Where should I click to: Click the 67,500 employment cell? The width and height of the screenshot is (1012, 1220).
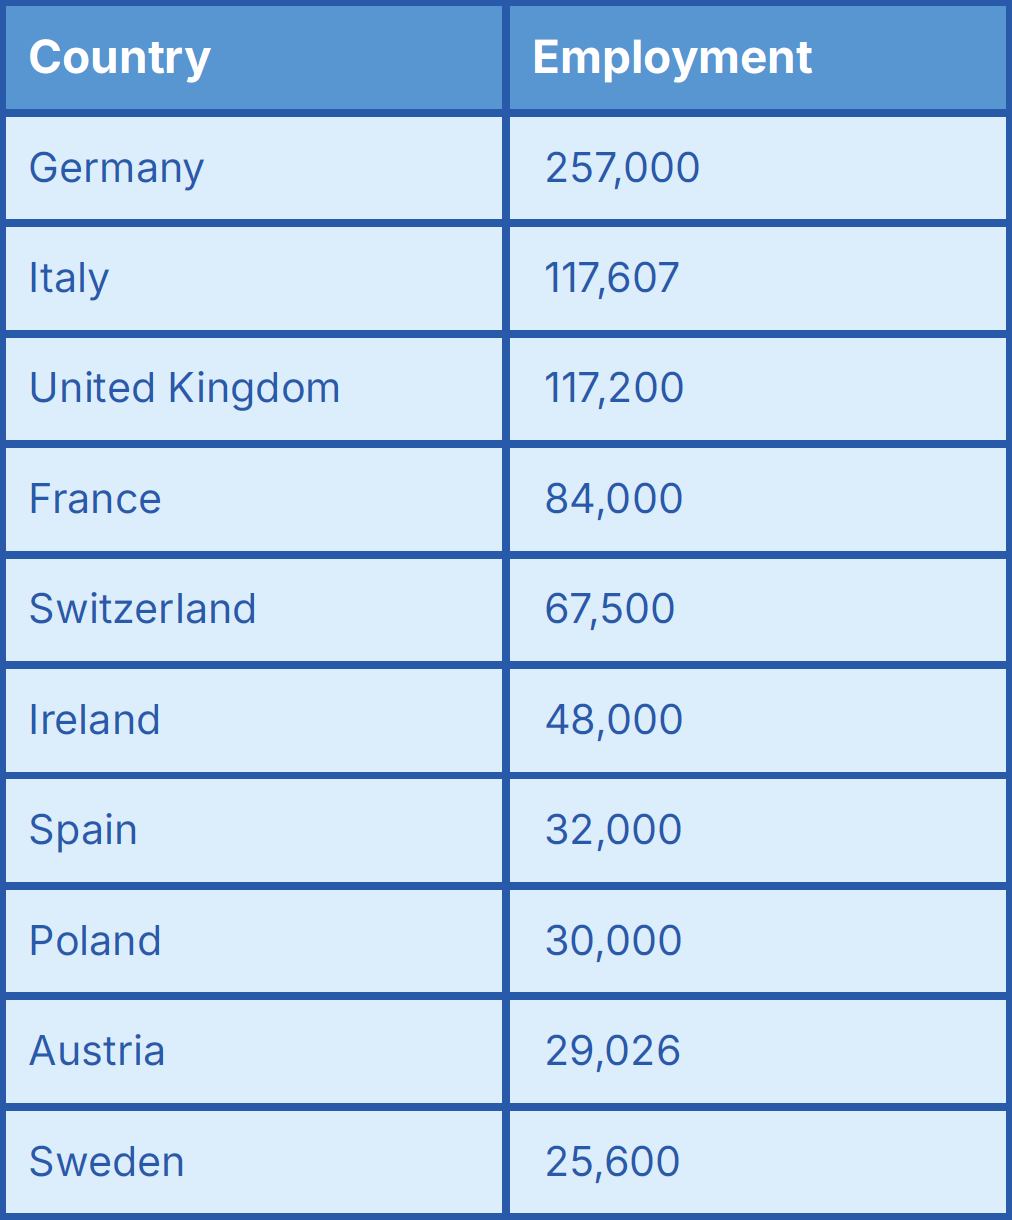(610, 609)
